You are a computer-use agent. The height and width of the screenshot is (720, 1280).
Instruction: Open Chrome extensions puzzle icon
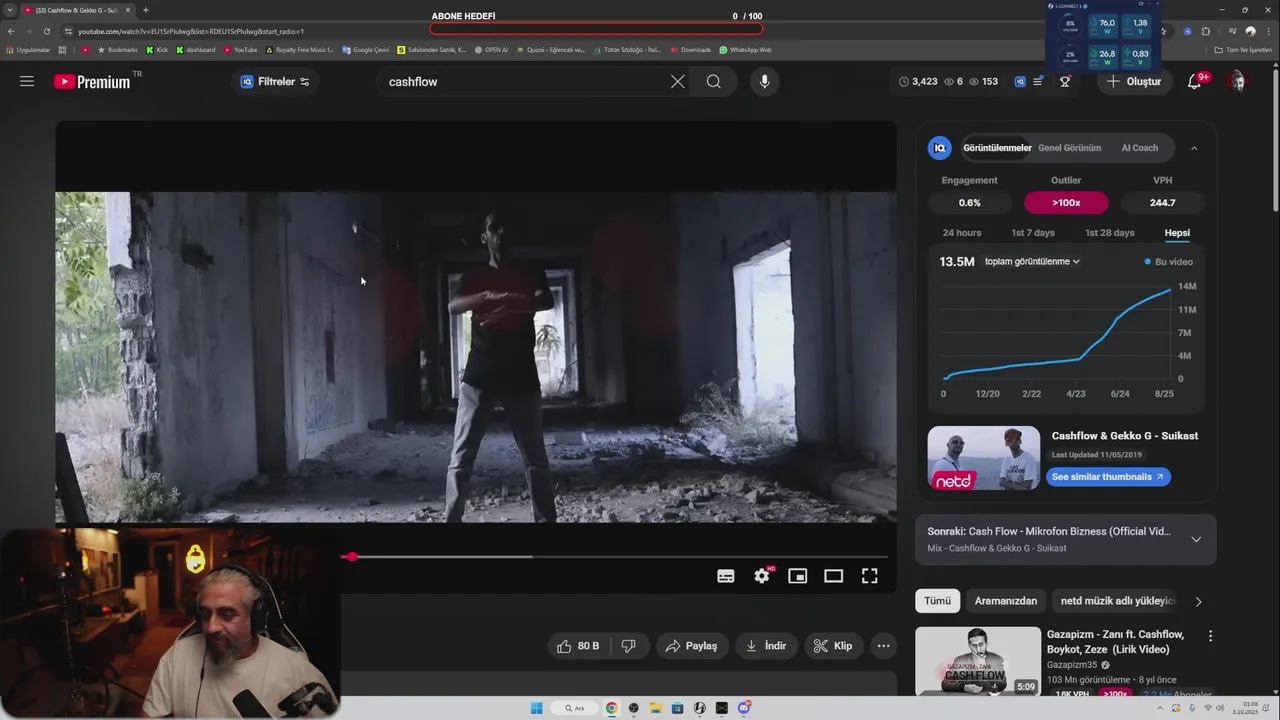point(1206,31)
